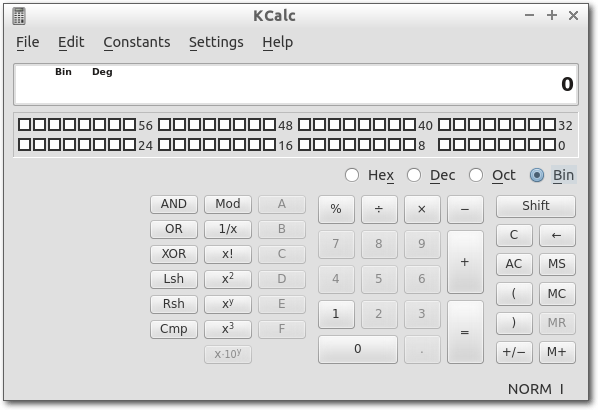
Task: Open the Settings menu
Action: [216, 42]
